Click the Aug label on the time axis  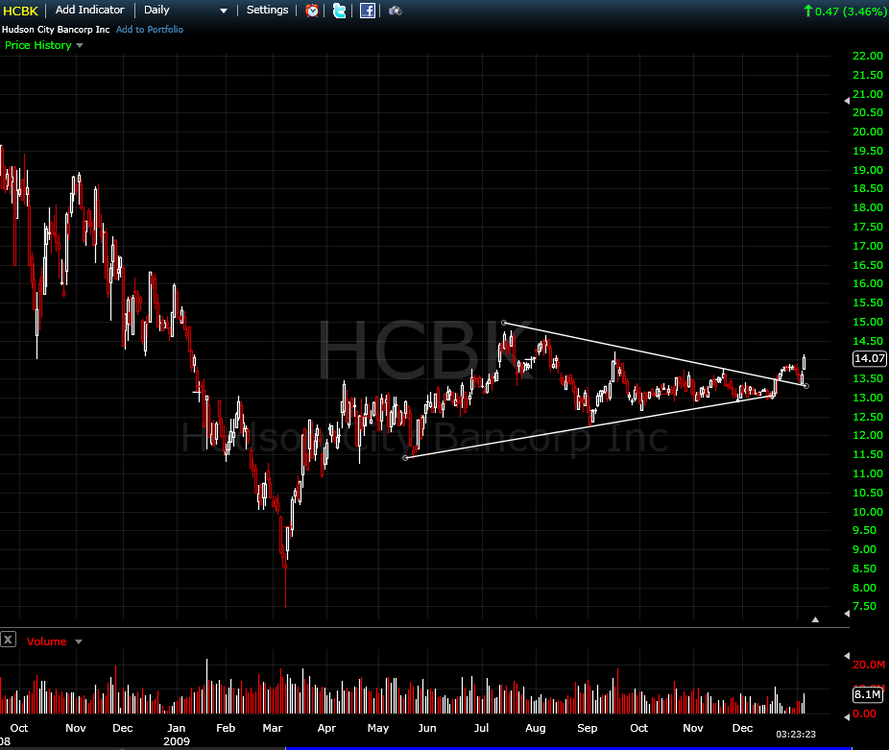(x=535, y=728)
